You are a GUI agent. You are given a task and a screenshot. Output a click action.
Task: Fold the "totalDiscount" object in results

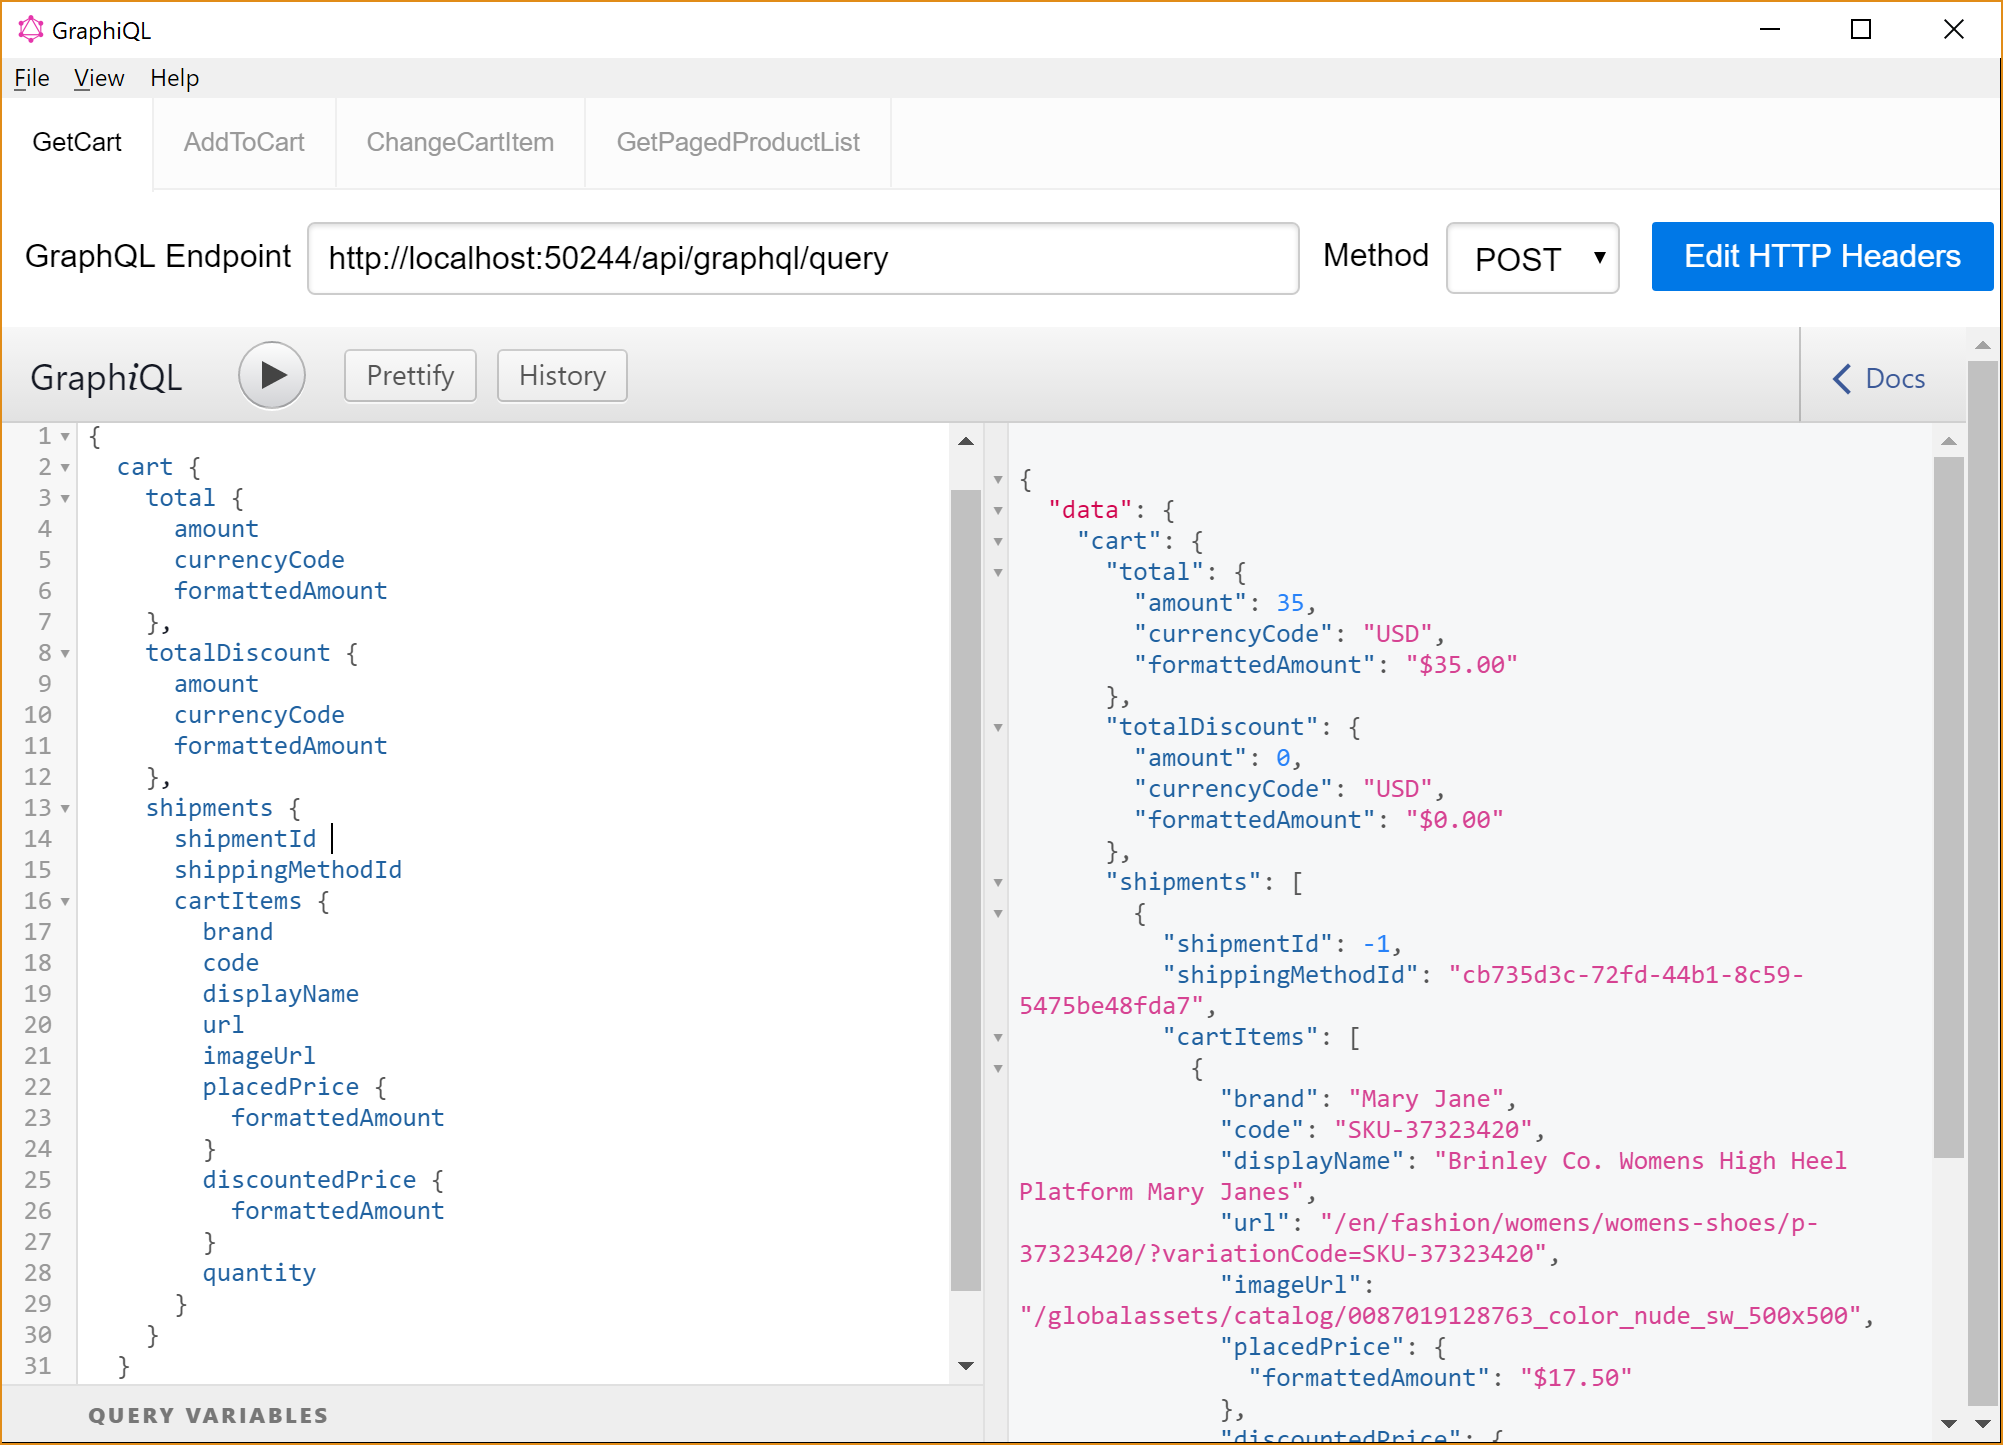[x=998, y=728]
